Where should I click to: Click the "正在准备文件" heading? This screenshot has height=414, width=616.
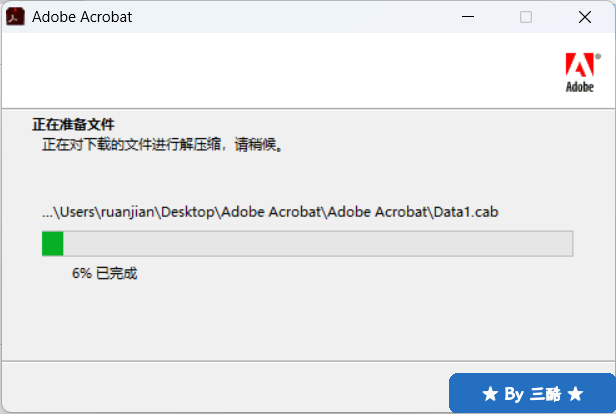(73, 125)
